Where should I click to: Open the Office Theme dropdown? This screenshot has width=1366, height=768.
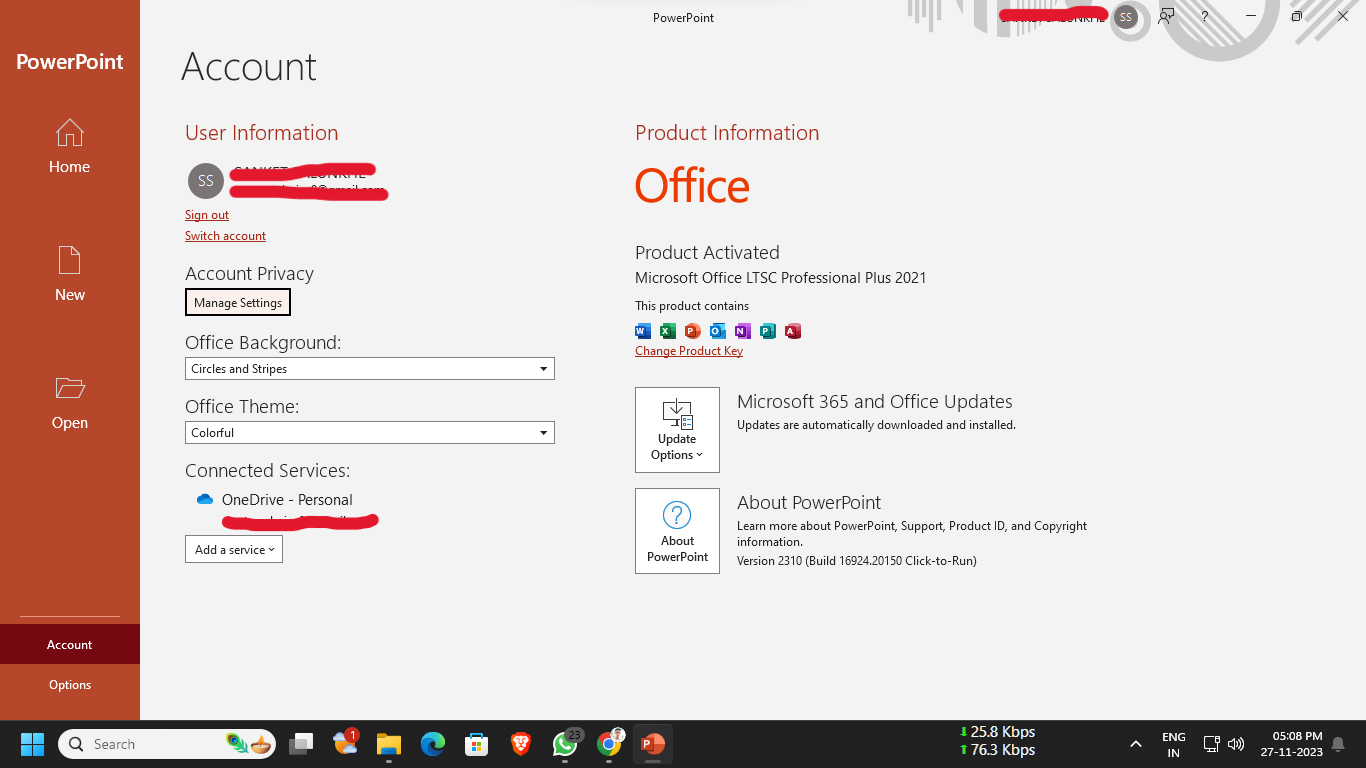tap(369, 433)
